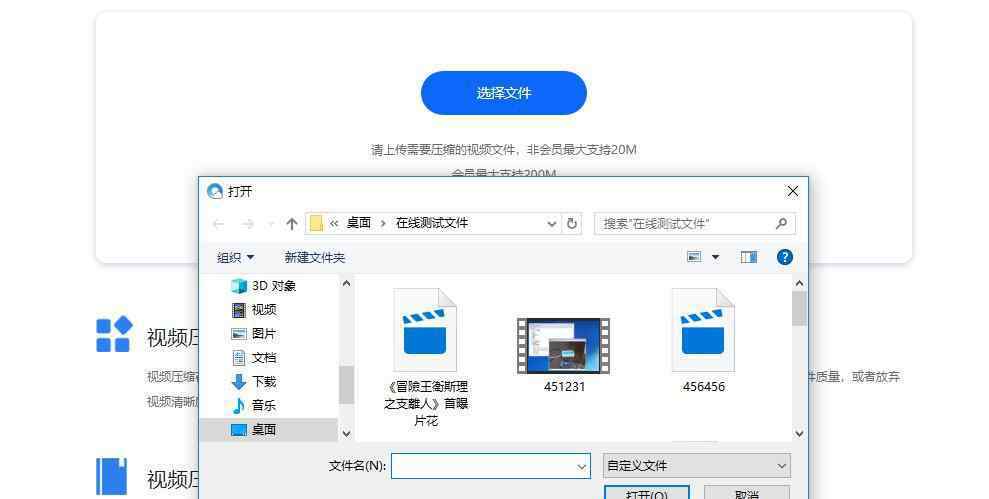Viewport: 989px width, 499px height.
Task: Change view with the view icon
Action: coord(694,257)
